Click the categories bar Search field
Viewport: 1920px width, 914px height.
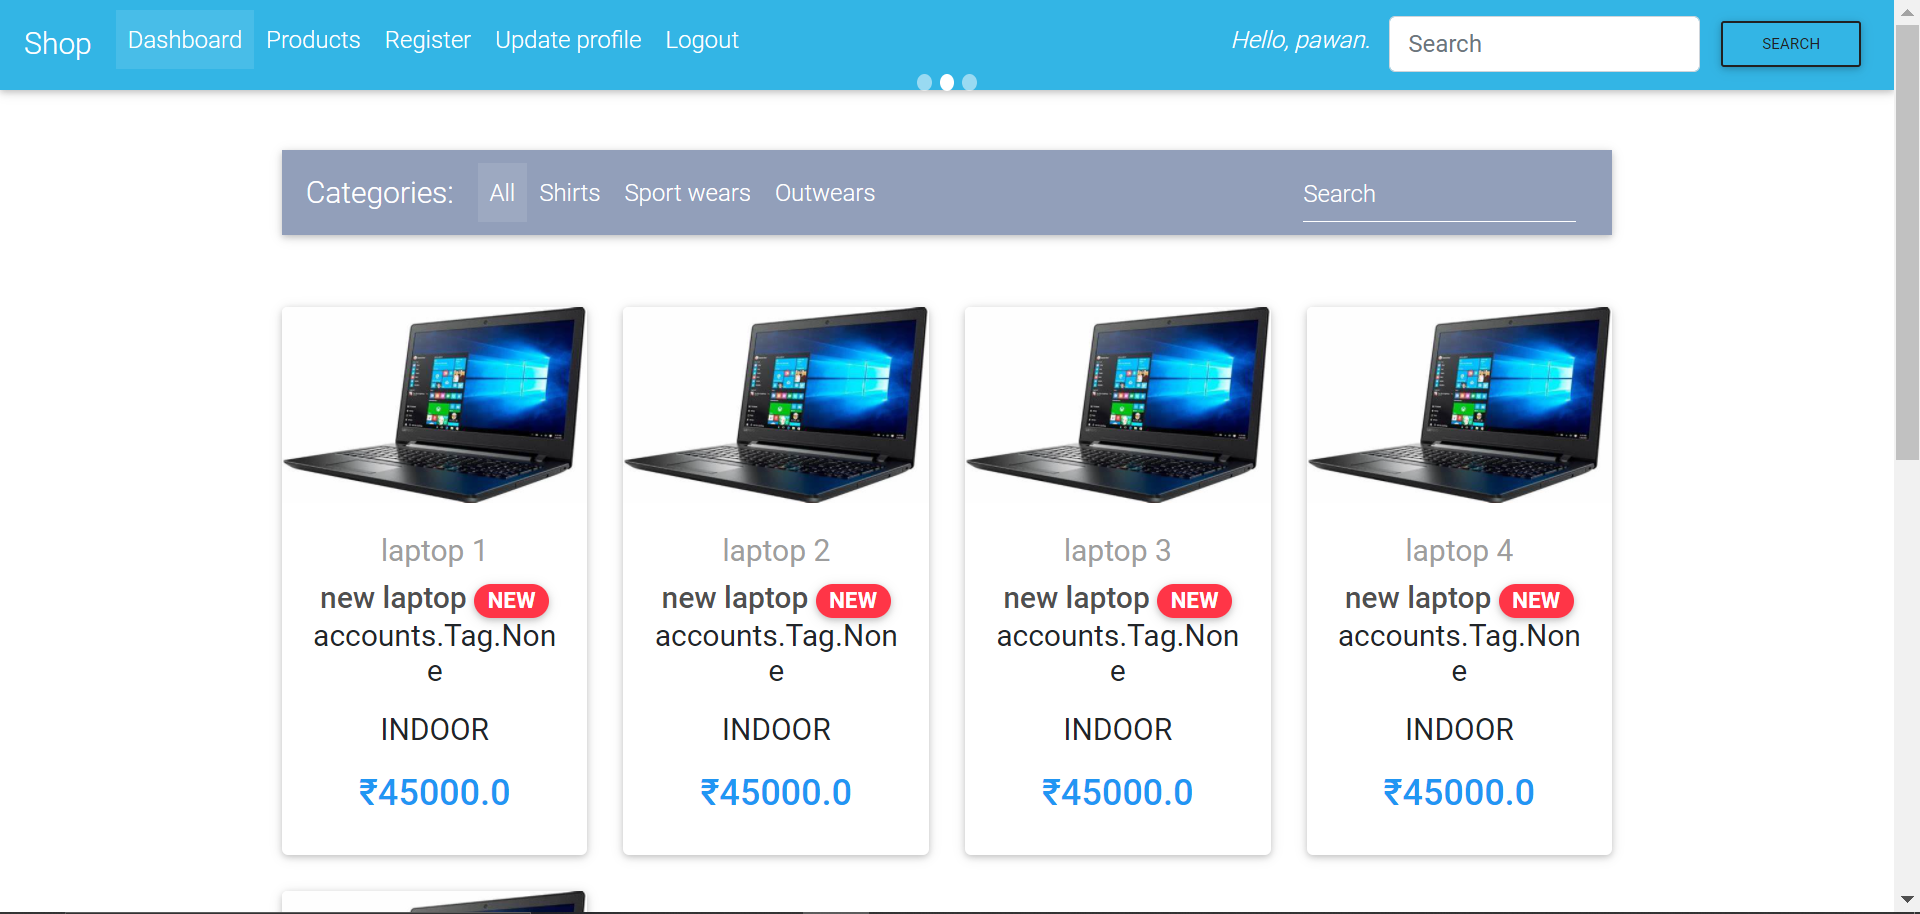(x=1439, y=194)
